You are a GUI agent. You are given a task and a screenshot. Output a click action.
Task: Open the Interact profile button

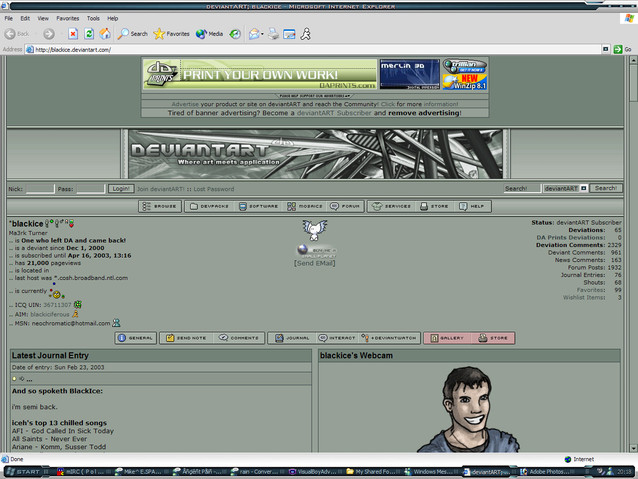(337, 338)
